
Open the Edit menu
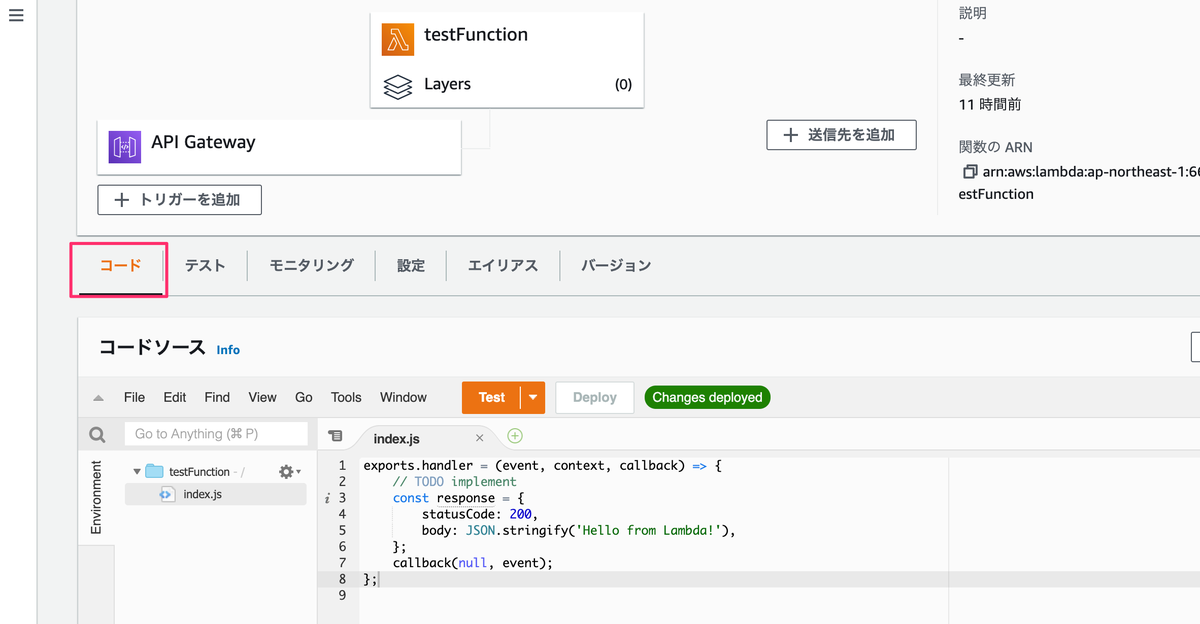[x=175, y=397]
